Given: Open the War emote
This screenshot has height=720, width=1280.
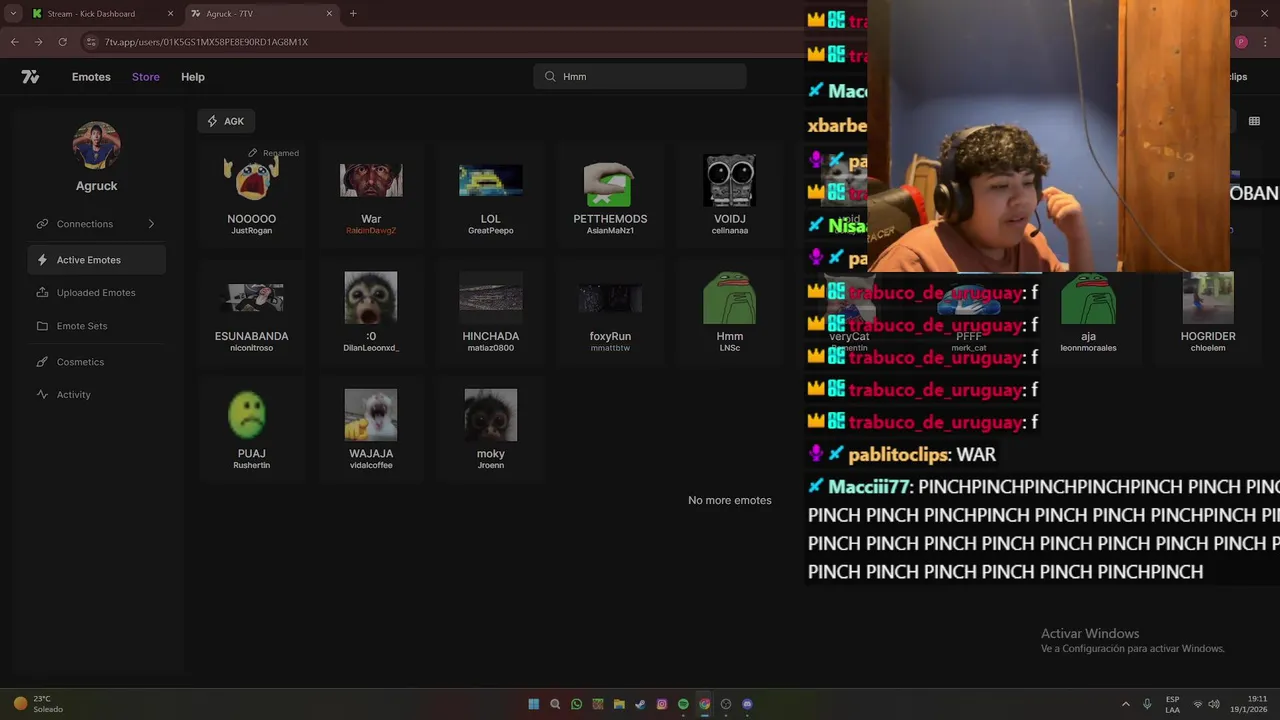Looking at the screenshot, I should coord(371,193).
